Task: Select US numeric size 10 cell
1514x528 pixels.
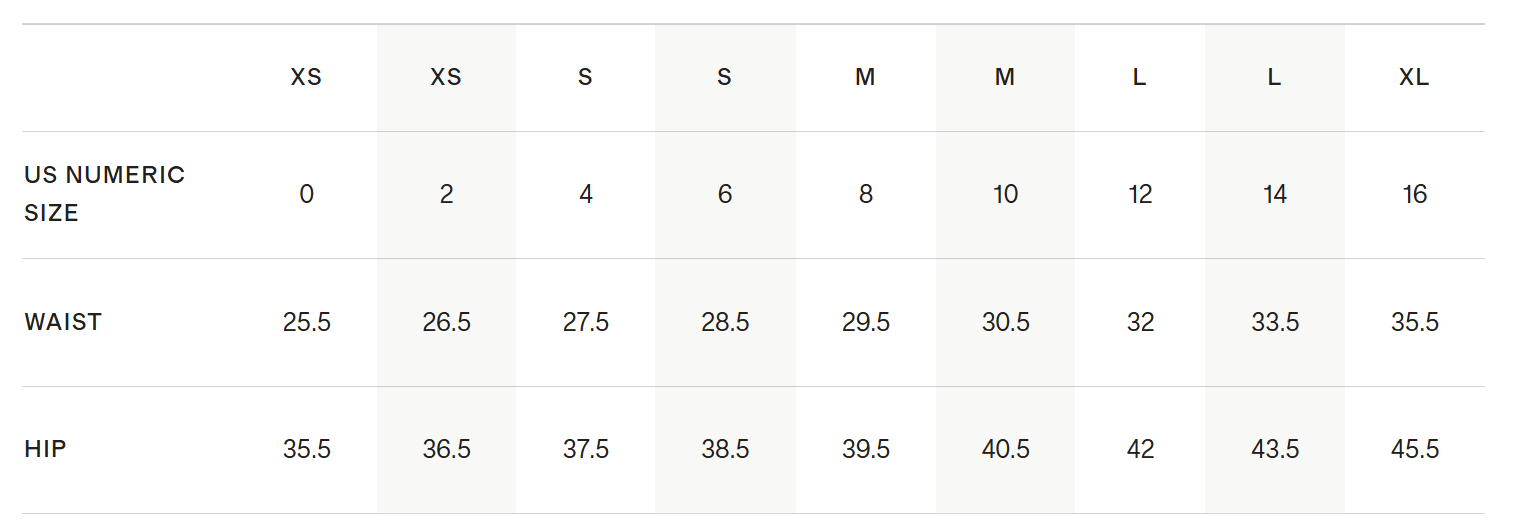Action: (1005, 194)
